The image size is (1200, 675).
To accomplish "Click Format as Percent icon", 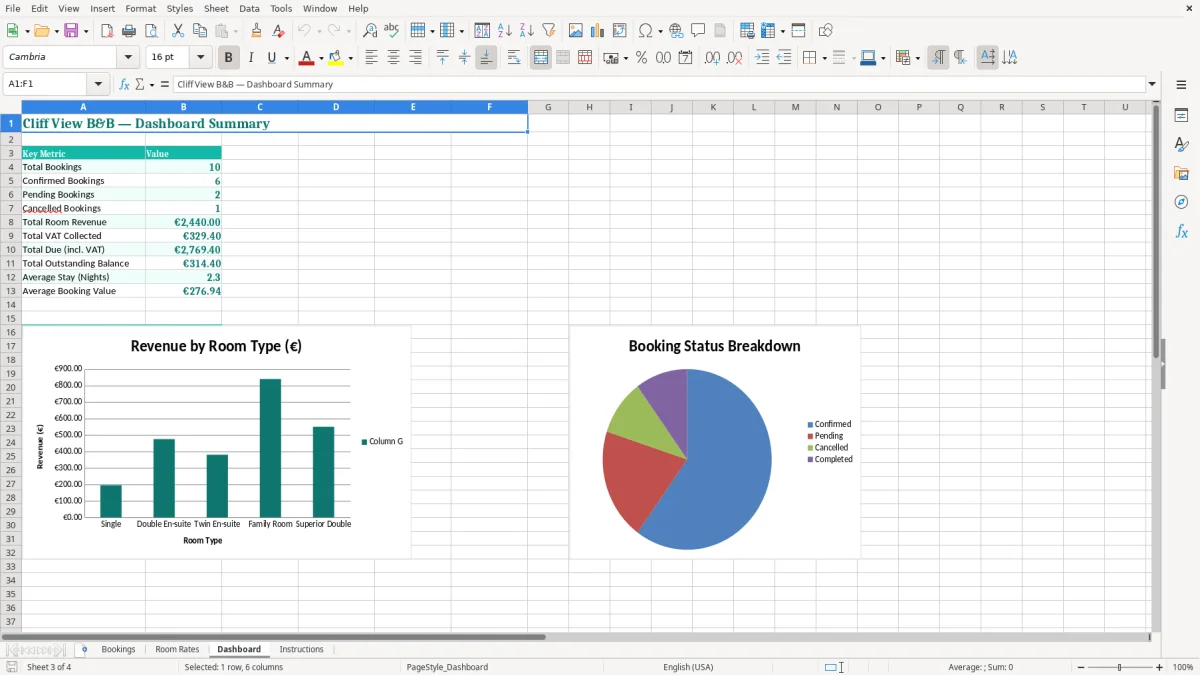I will click(x=641, y=58).
